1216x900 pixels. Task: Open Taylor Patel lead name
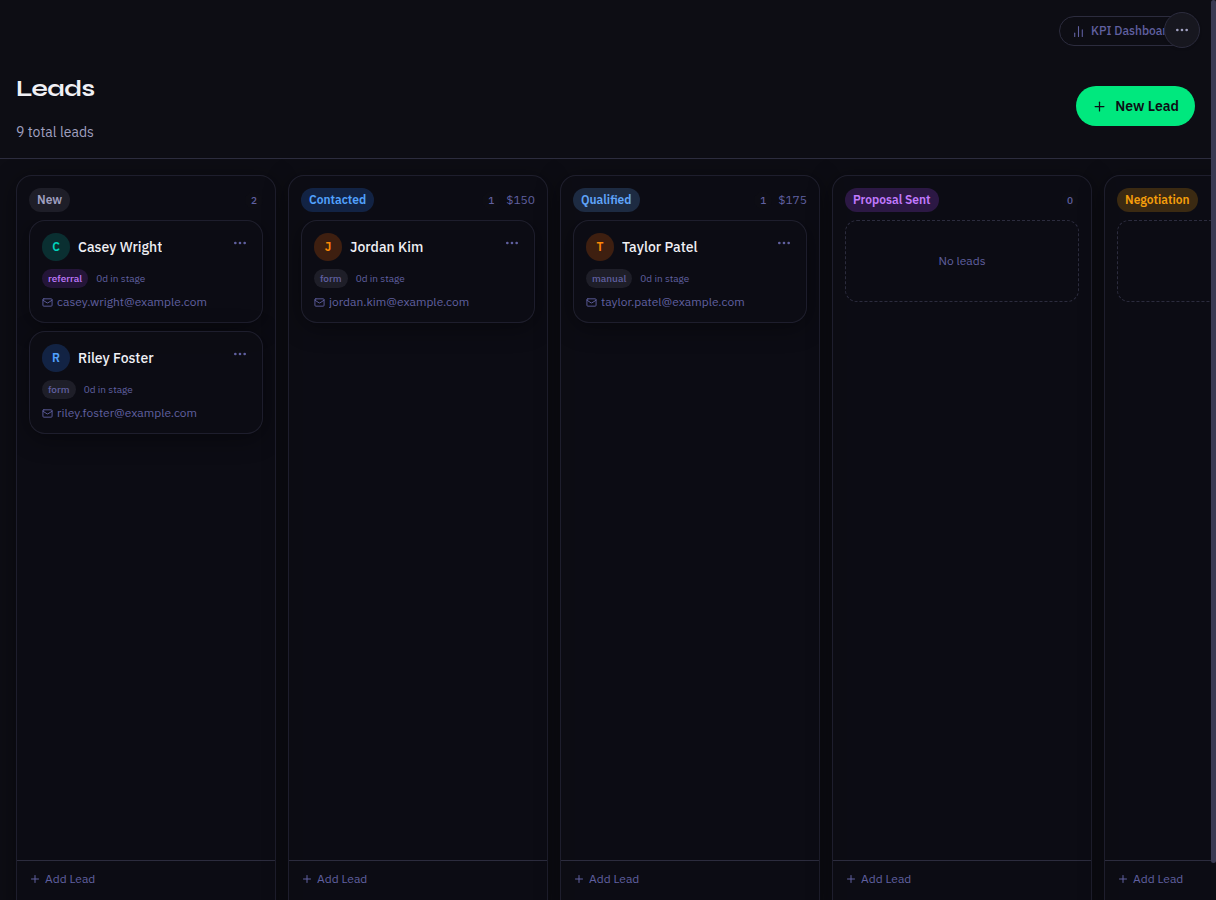pyautogui.click(x=660, y=247)
